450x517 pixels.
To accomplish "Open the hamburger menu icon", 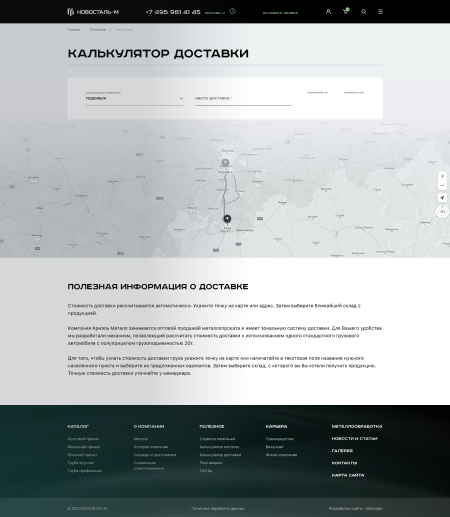I will click(380, 12).
